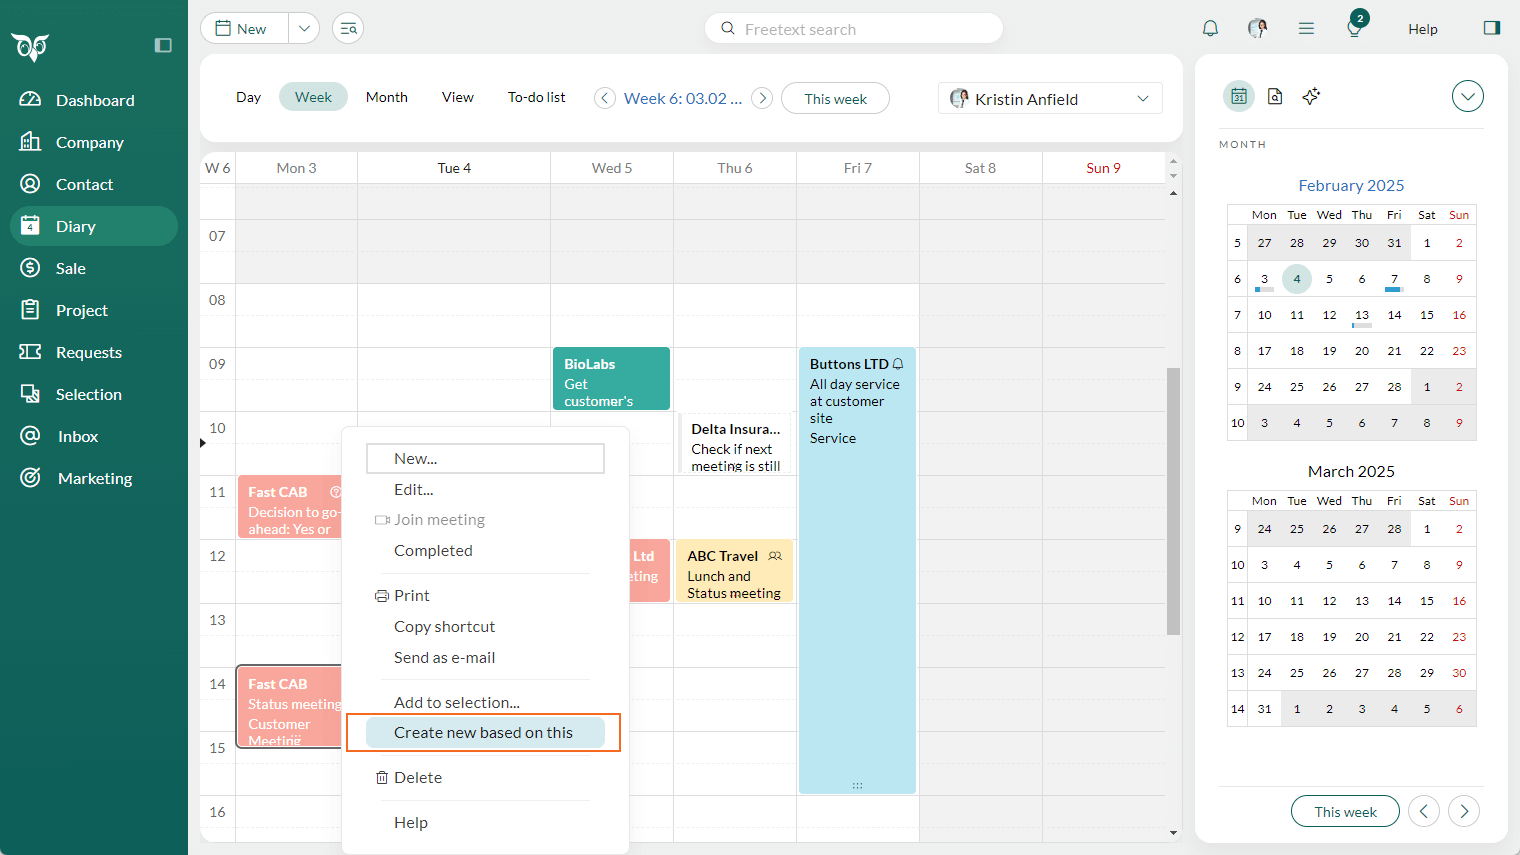The width and height of the screenshot is (1520, 855).
Task: Open Fast CAB decision appointment at 11
Action: tap(290, 507)
